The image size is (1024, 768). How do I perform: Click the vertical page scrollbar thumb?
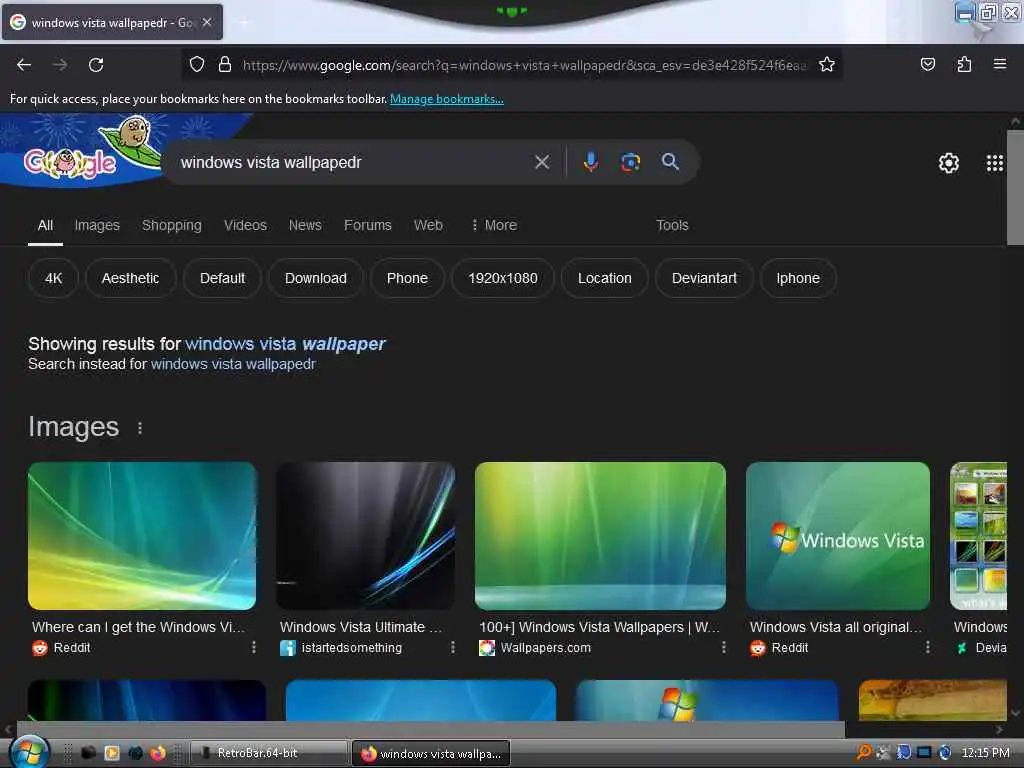point(1015,187)
